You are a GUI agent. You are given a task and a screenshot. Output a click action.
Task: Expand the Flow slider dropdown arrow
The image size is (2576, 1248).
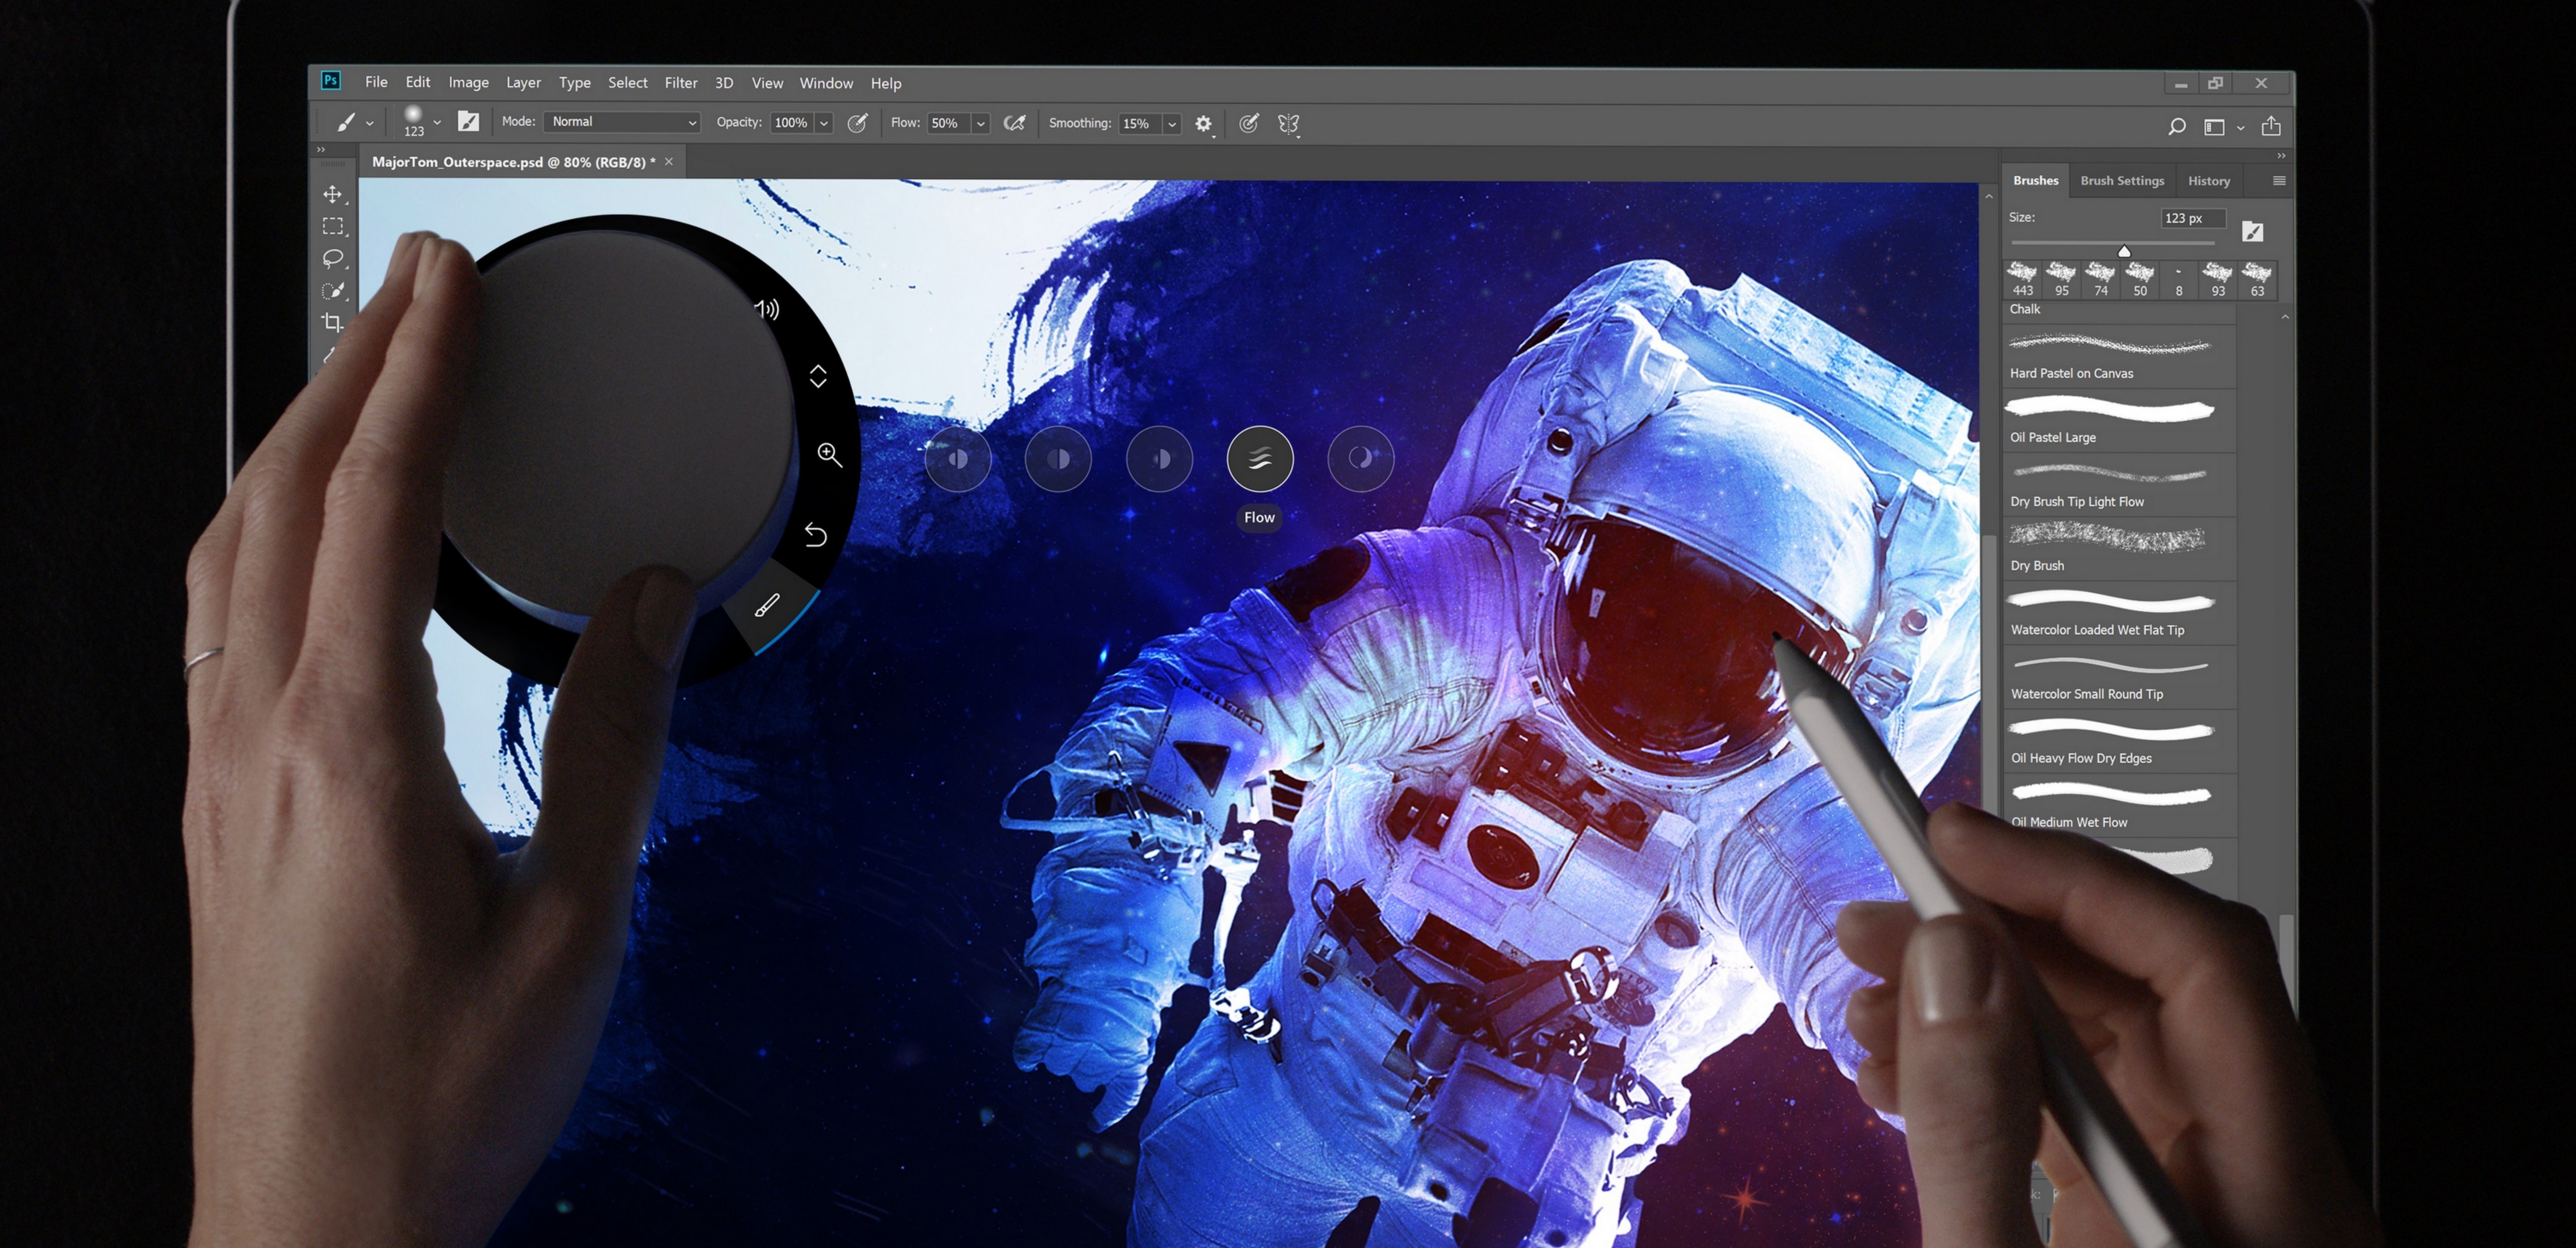[x=981, y=123]
